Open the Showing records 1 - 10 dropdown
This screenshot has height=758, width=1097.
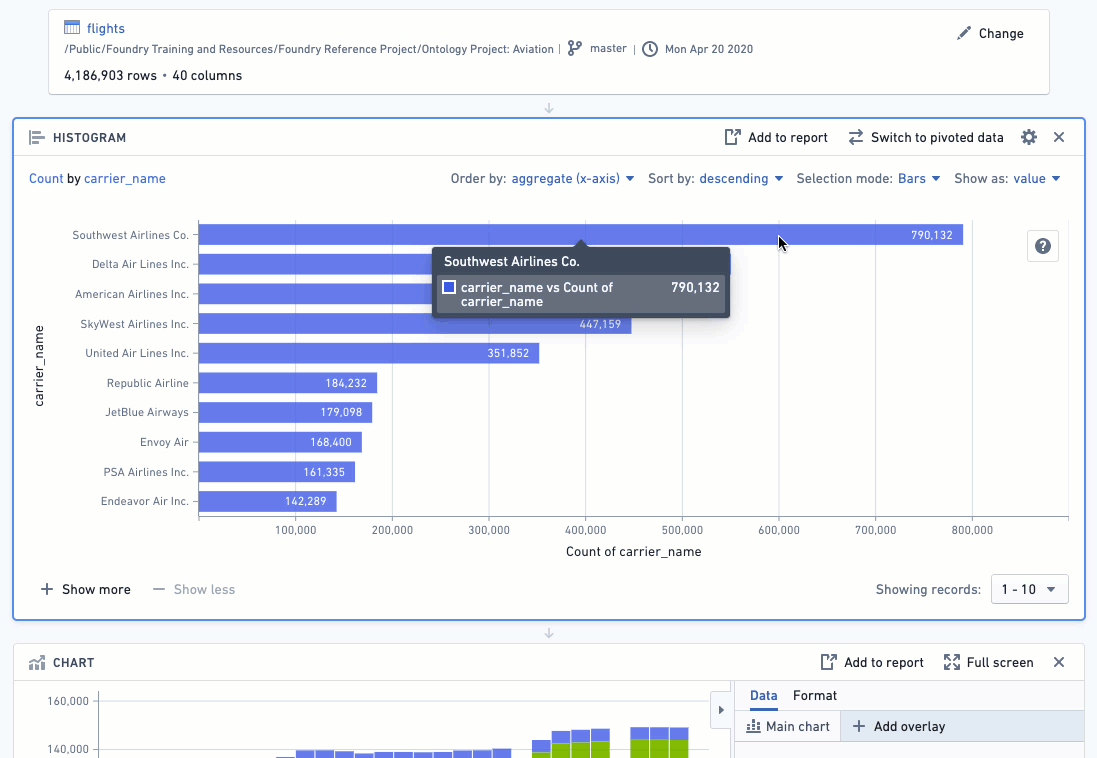[x=1029, y=589]
